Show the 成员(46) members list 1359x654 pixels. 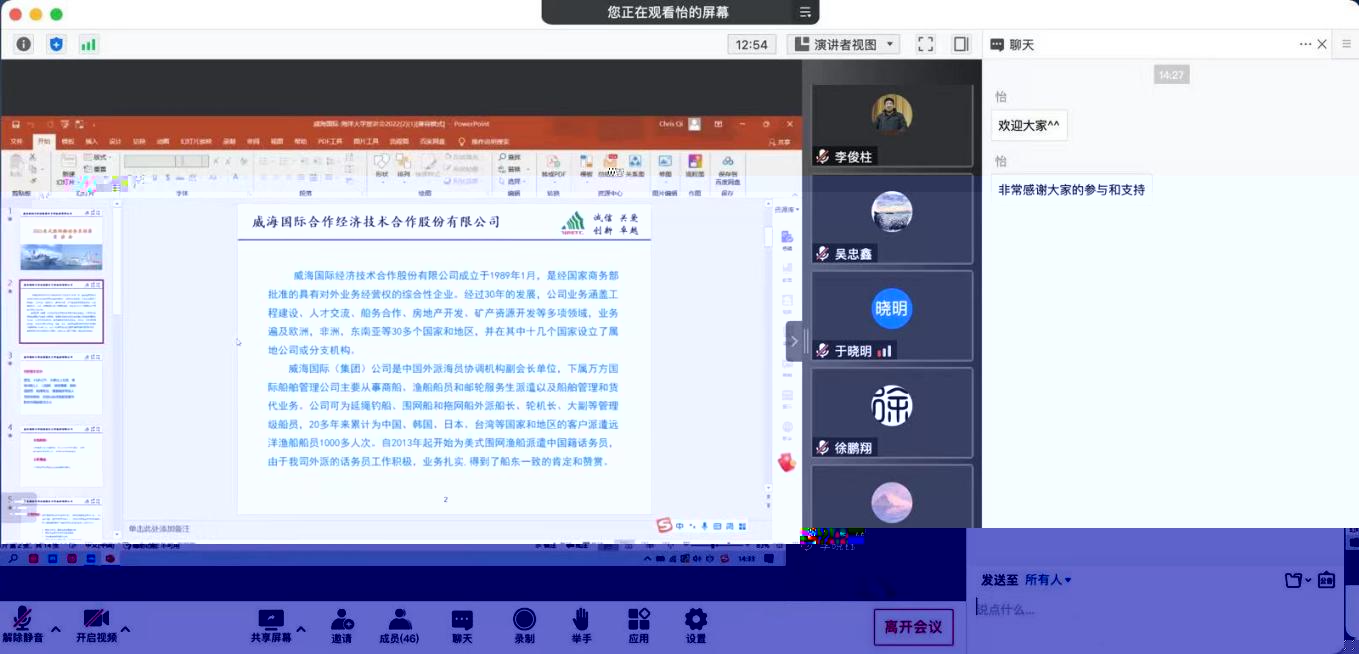tap(399, 626)
